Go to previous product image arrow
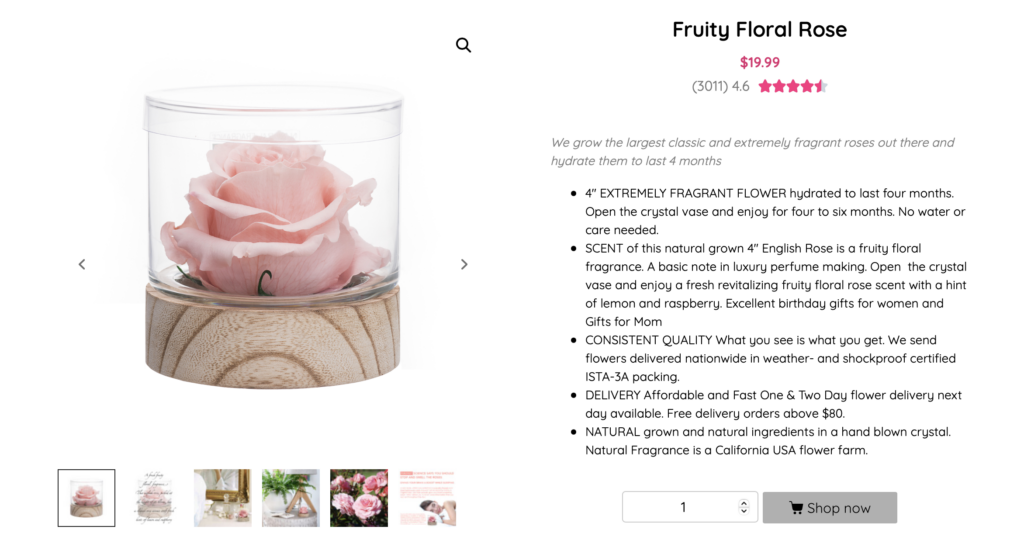 [x=82, y=265]
